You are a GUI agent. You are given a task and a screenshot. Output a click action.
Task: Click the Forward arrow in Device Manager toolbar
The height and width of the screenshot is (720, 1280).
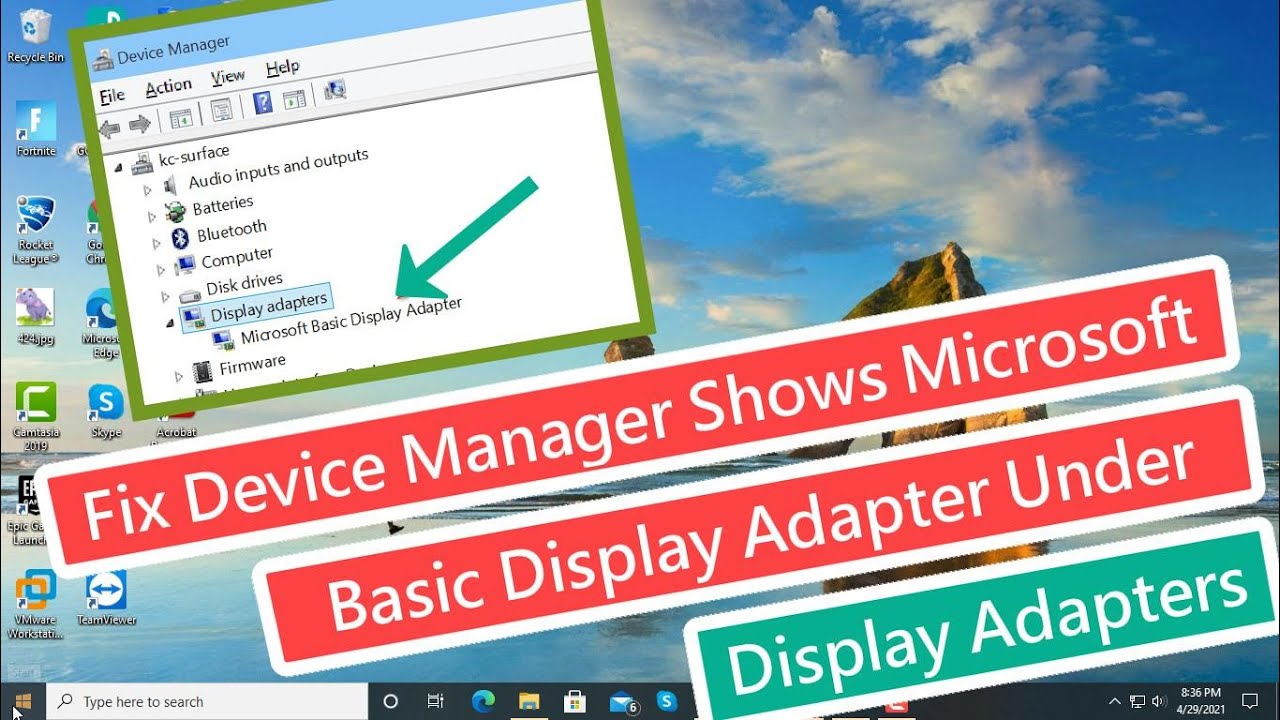[x=140, y=123]
